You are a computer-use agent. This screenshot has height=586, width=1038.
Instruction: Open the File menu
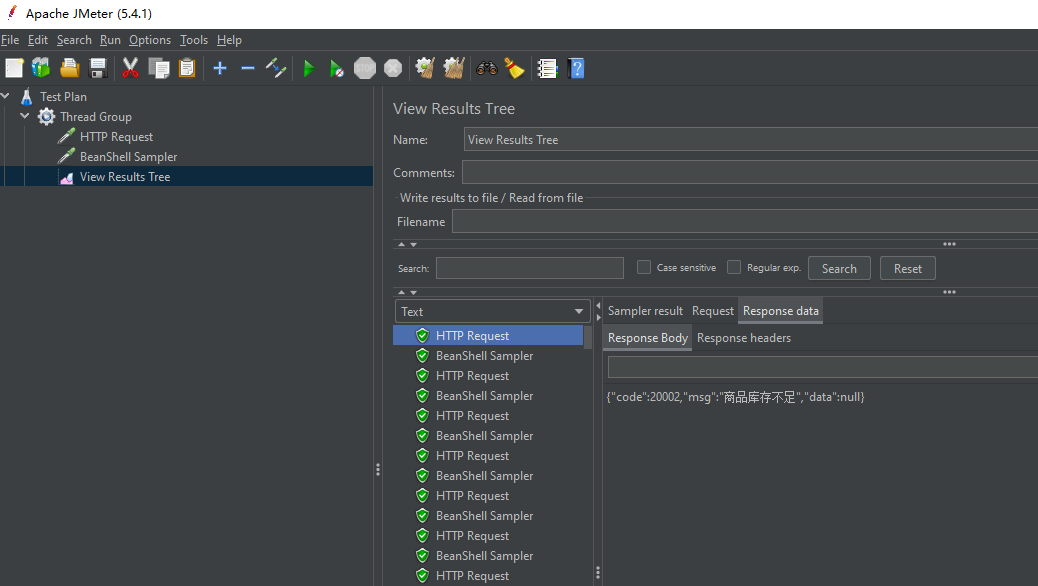point(10,40)
